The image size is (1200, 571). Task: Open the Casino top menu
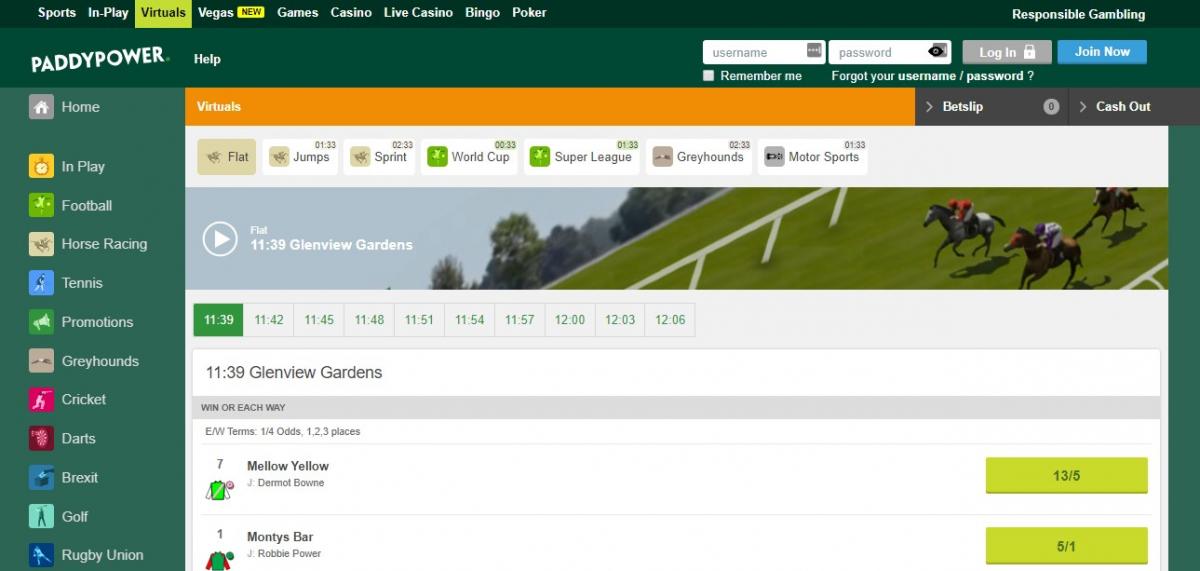pos(351,13)
